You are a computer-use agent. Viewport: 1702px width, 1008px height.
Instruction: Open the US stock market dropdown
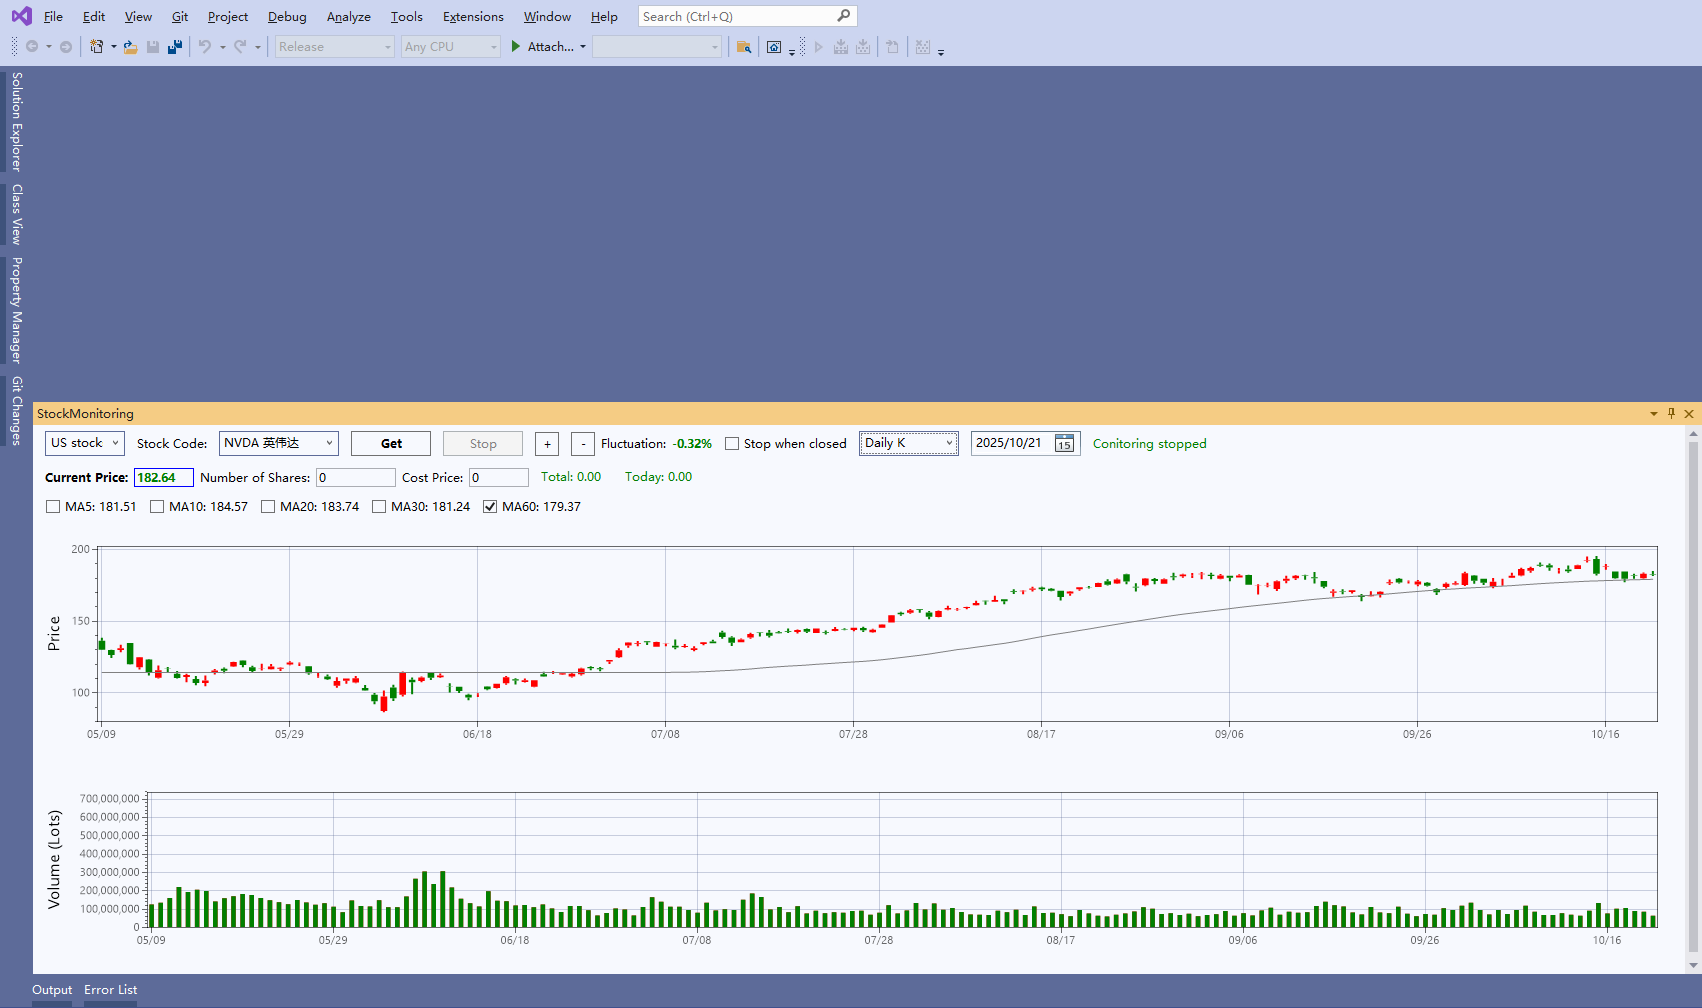coord(85,443)
